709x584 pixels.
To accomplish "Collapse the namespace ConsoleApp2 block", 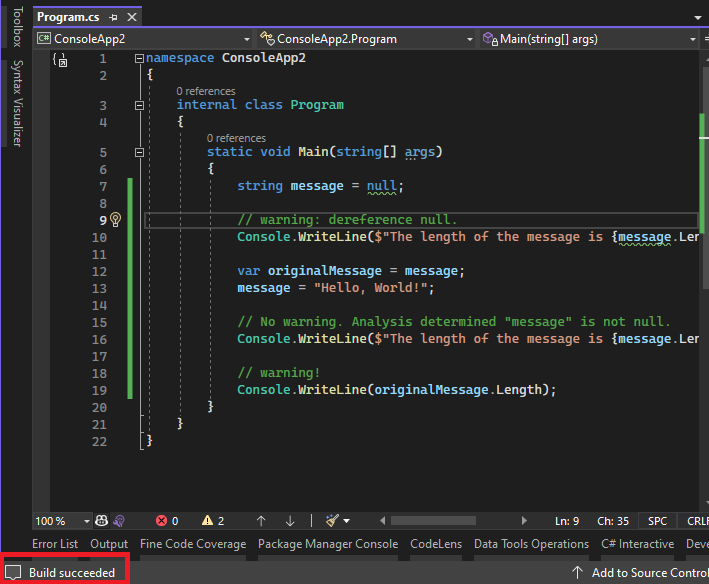I will pyautogui.click(x=139, y=58).
